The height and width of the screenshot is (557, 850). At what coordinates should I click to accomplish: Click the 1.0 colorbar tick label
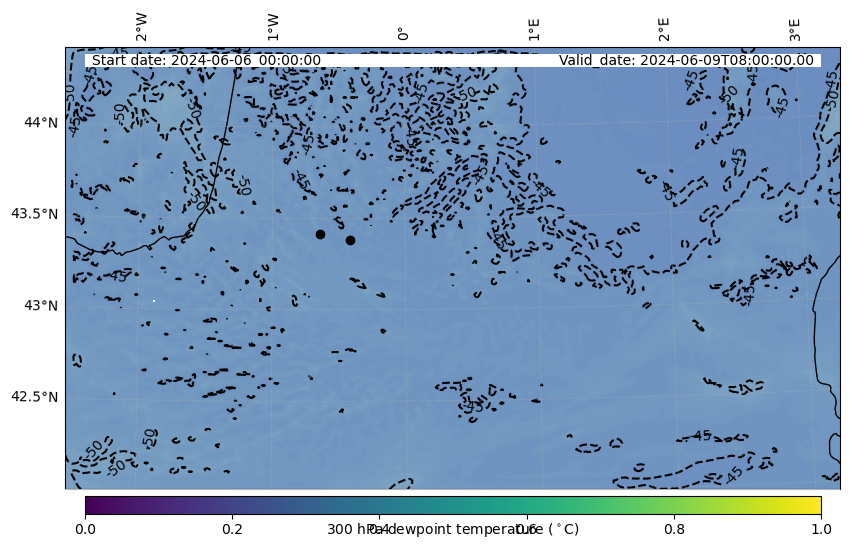coord(820,529)
